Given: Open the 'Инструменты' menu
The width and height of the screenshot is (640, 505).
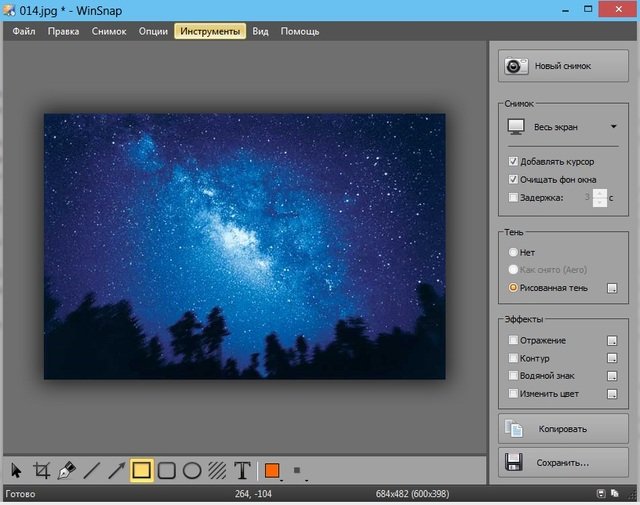Looking at the screenshot, I should coord(210,31).
